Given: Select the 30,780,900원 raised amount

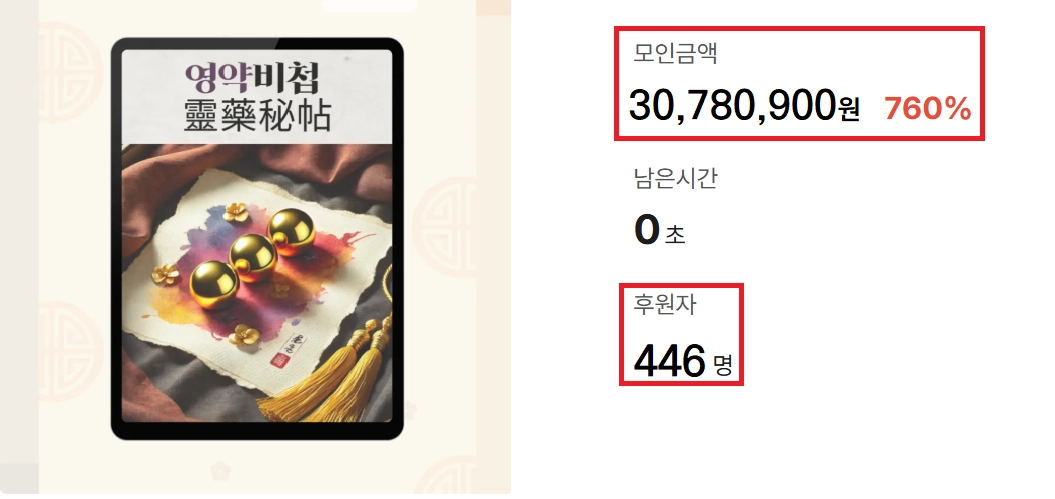Looking at the screenshot, I should [x=743, y=106].
